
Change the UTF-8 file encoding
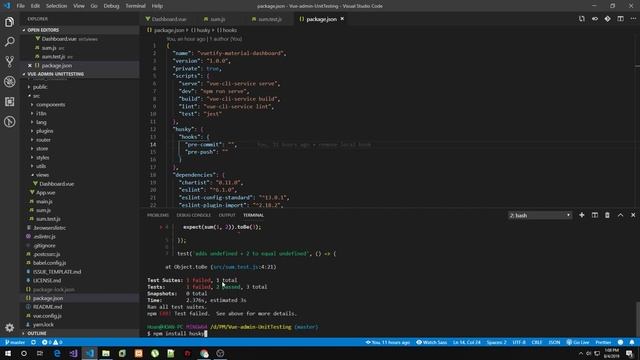pyautogui.click(x=519, y=342)
